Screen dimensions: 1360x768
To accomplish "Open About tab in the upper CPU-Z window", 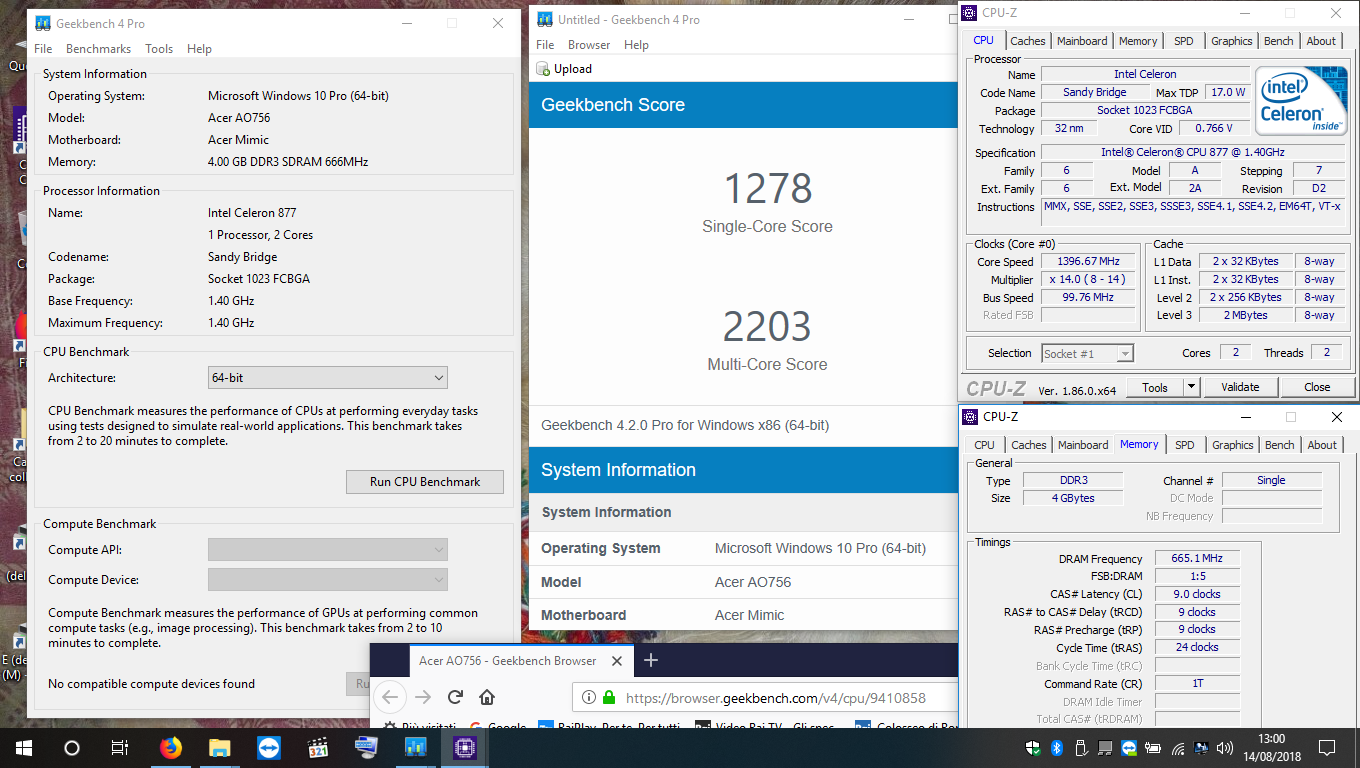I will tap(1321, 41).
